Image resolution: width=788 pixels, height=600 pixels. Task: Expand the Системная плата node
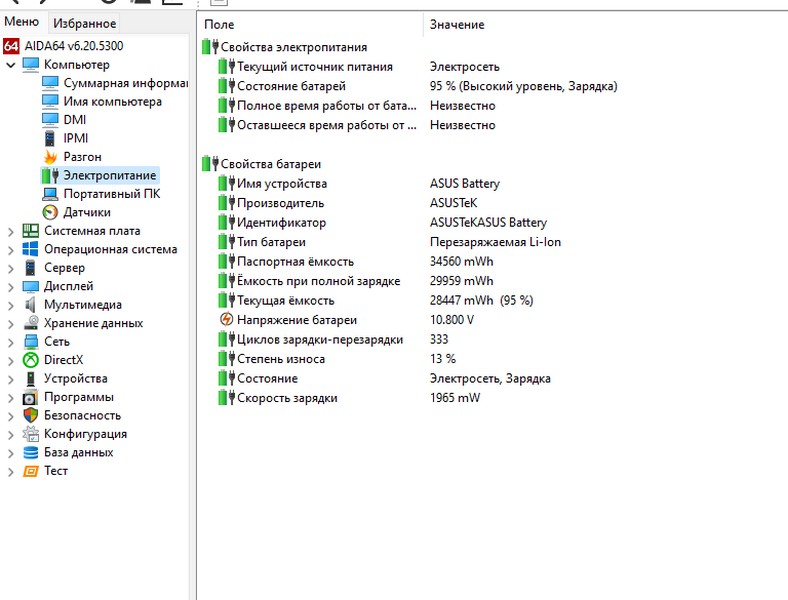(11, 231)
